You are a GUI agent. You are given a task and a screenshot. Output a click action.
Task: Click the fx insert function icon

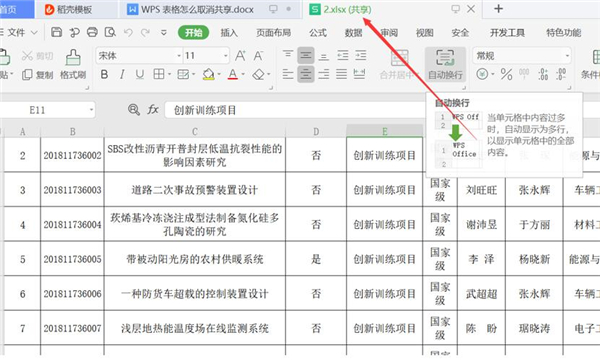click(153, 110)
